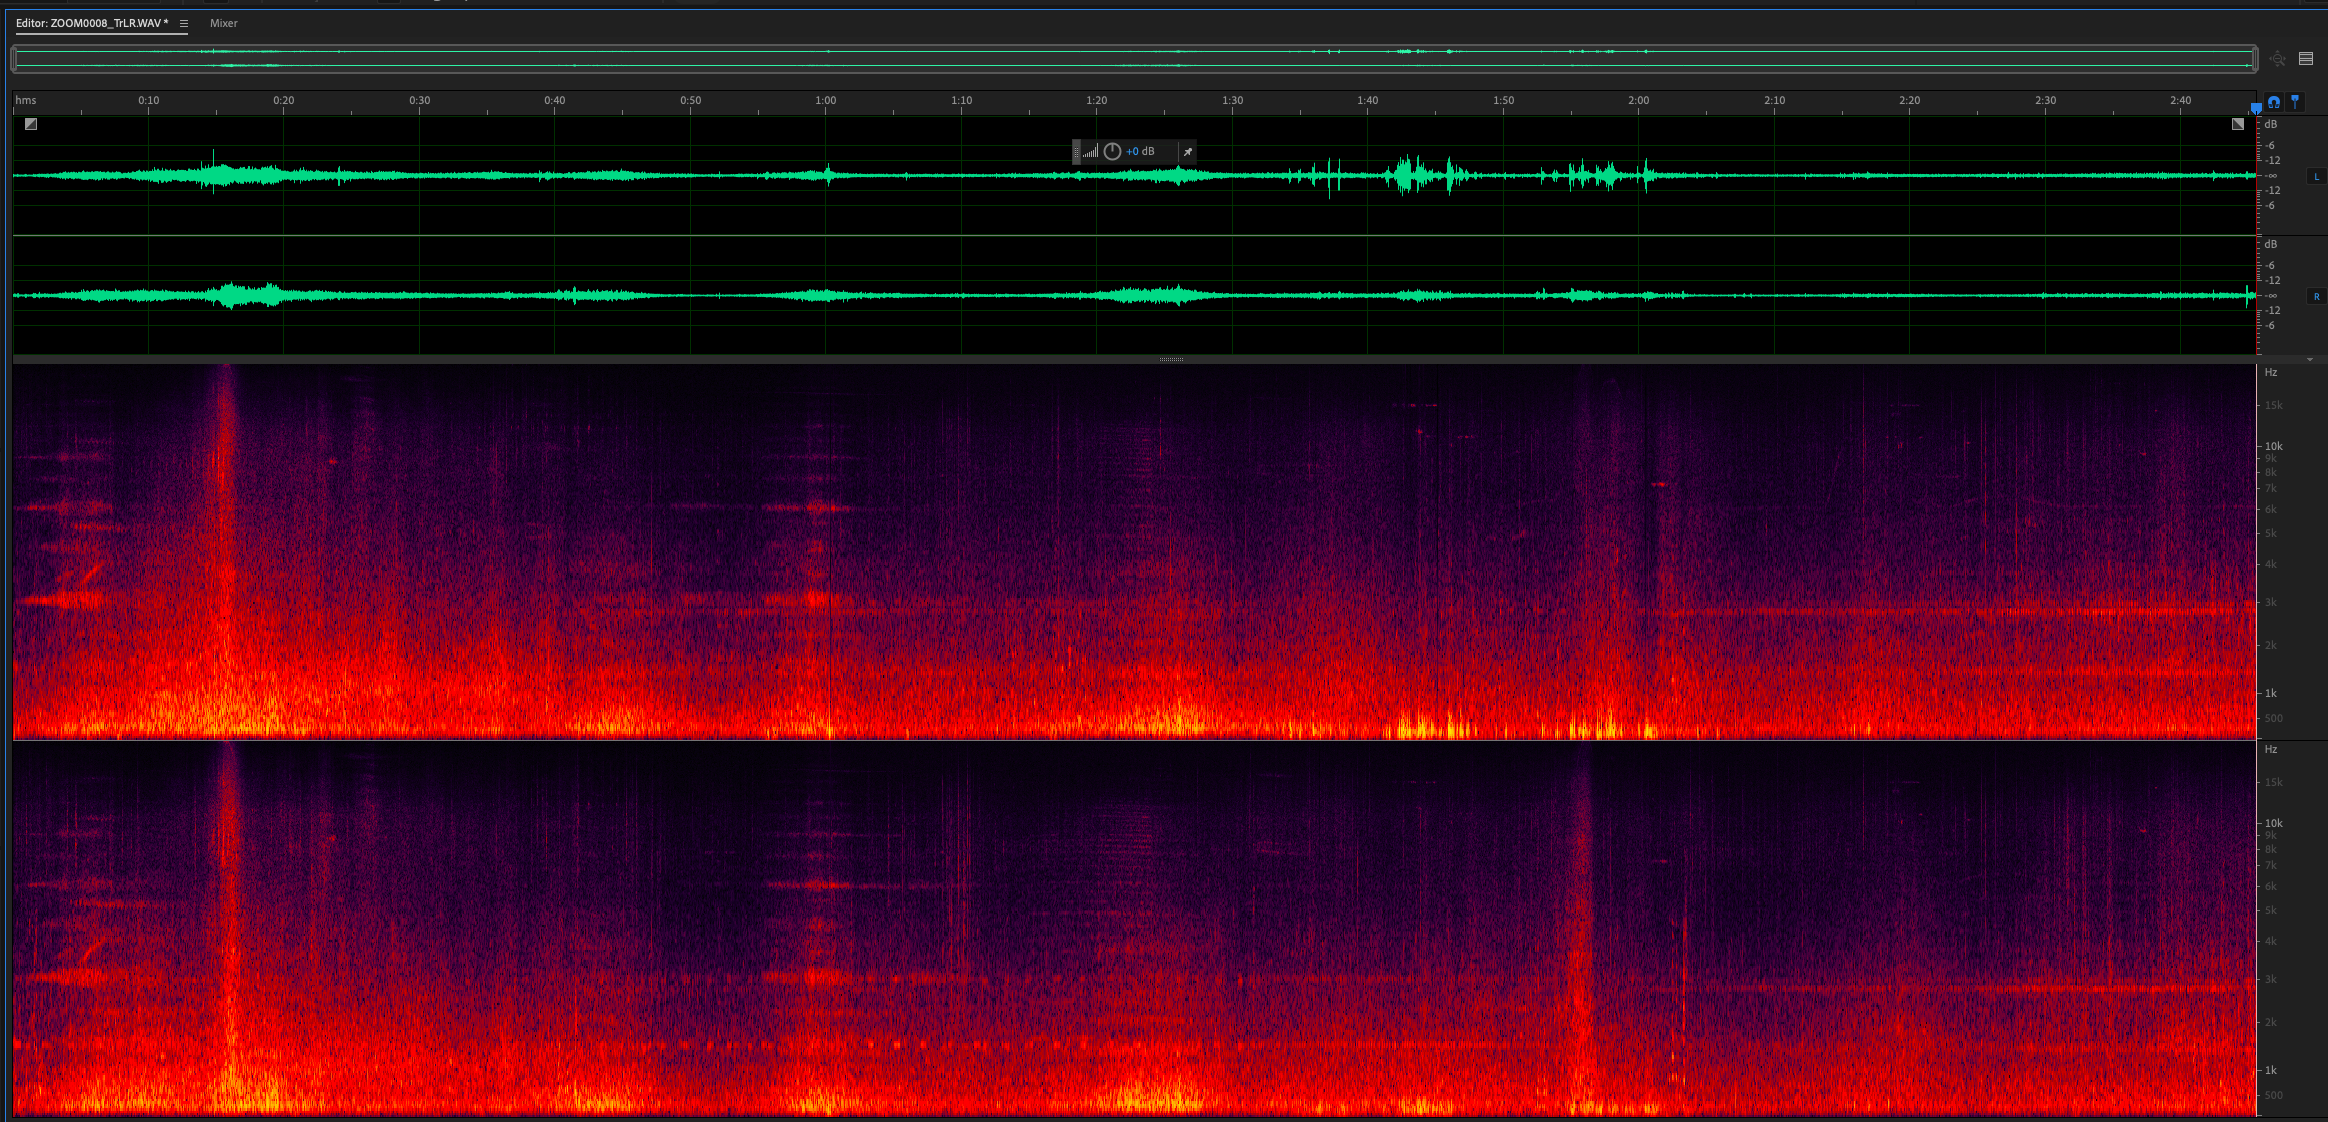Viewport: 2328px width, 1122px height.
Task: Click the waveform-spectral divider grip handle
Action: [x=1171, y=359]
